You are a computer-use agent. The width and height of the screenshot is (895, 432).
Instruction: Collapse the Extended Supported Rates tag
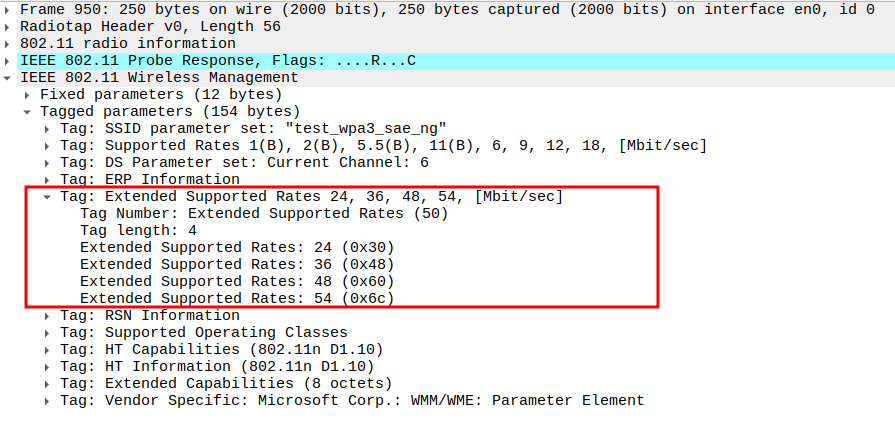coord(48,197)
